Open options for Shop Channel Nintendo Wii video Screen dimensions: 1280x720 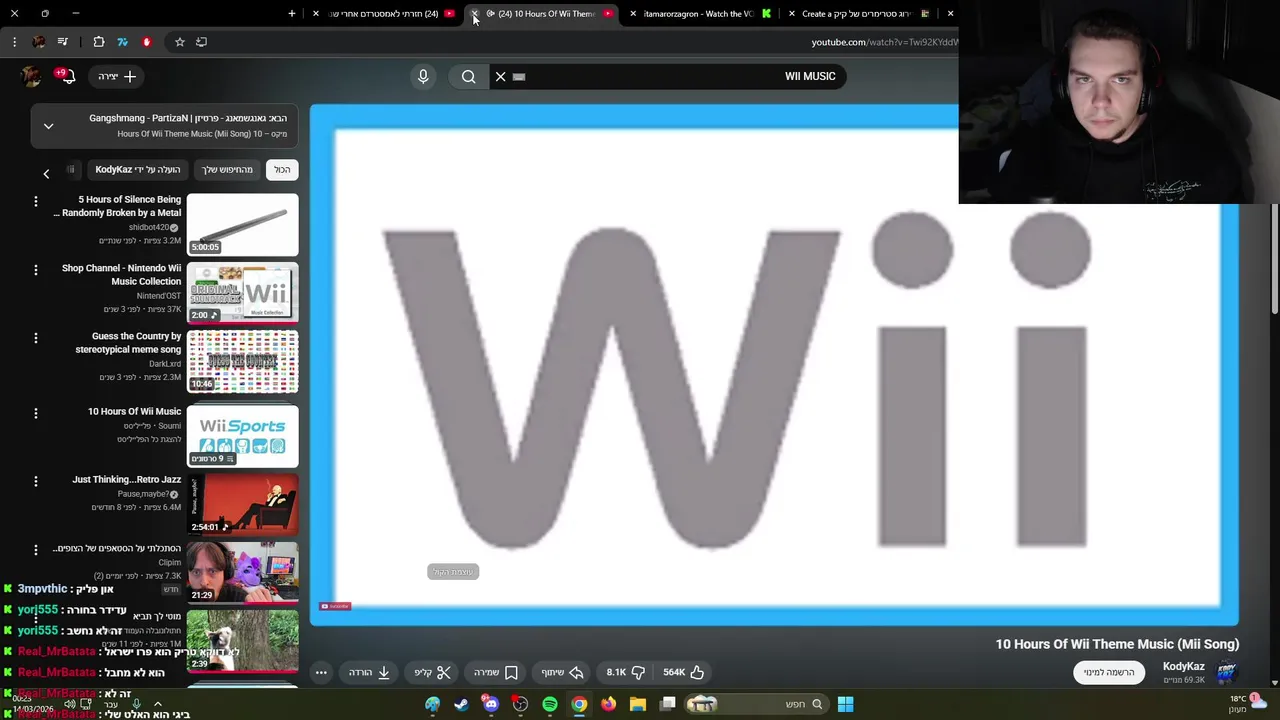(36, 270)
